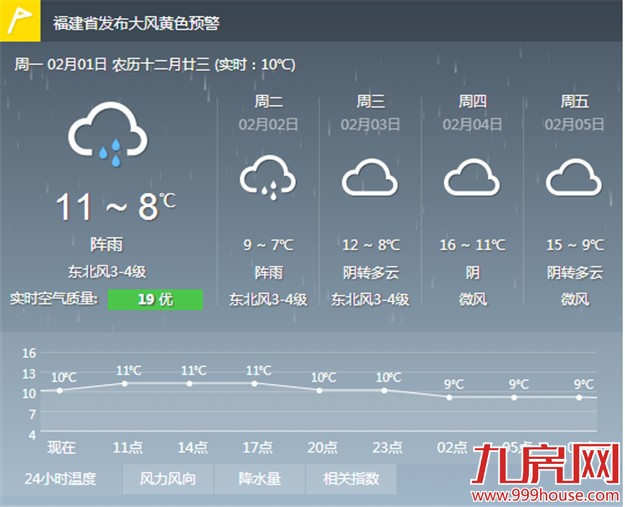Click today's 阵雨 condition text
This screenshot has height=507, width=625.
click(106, 244)
